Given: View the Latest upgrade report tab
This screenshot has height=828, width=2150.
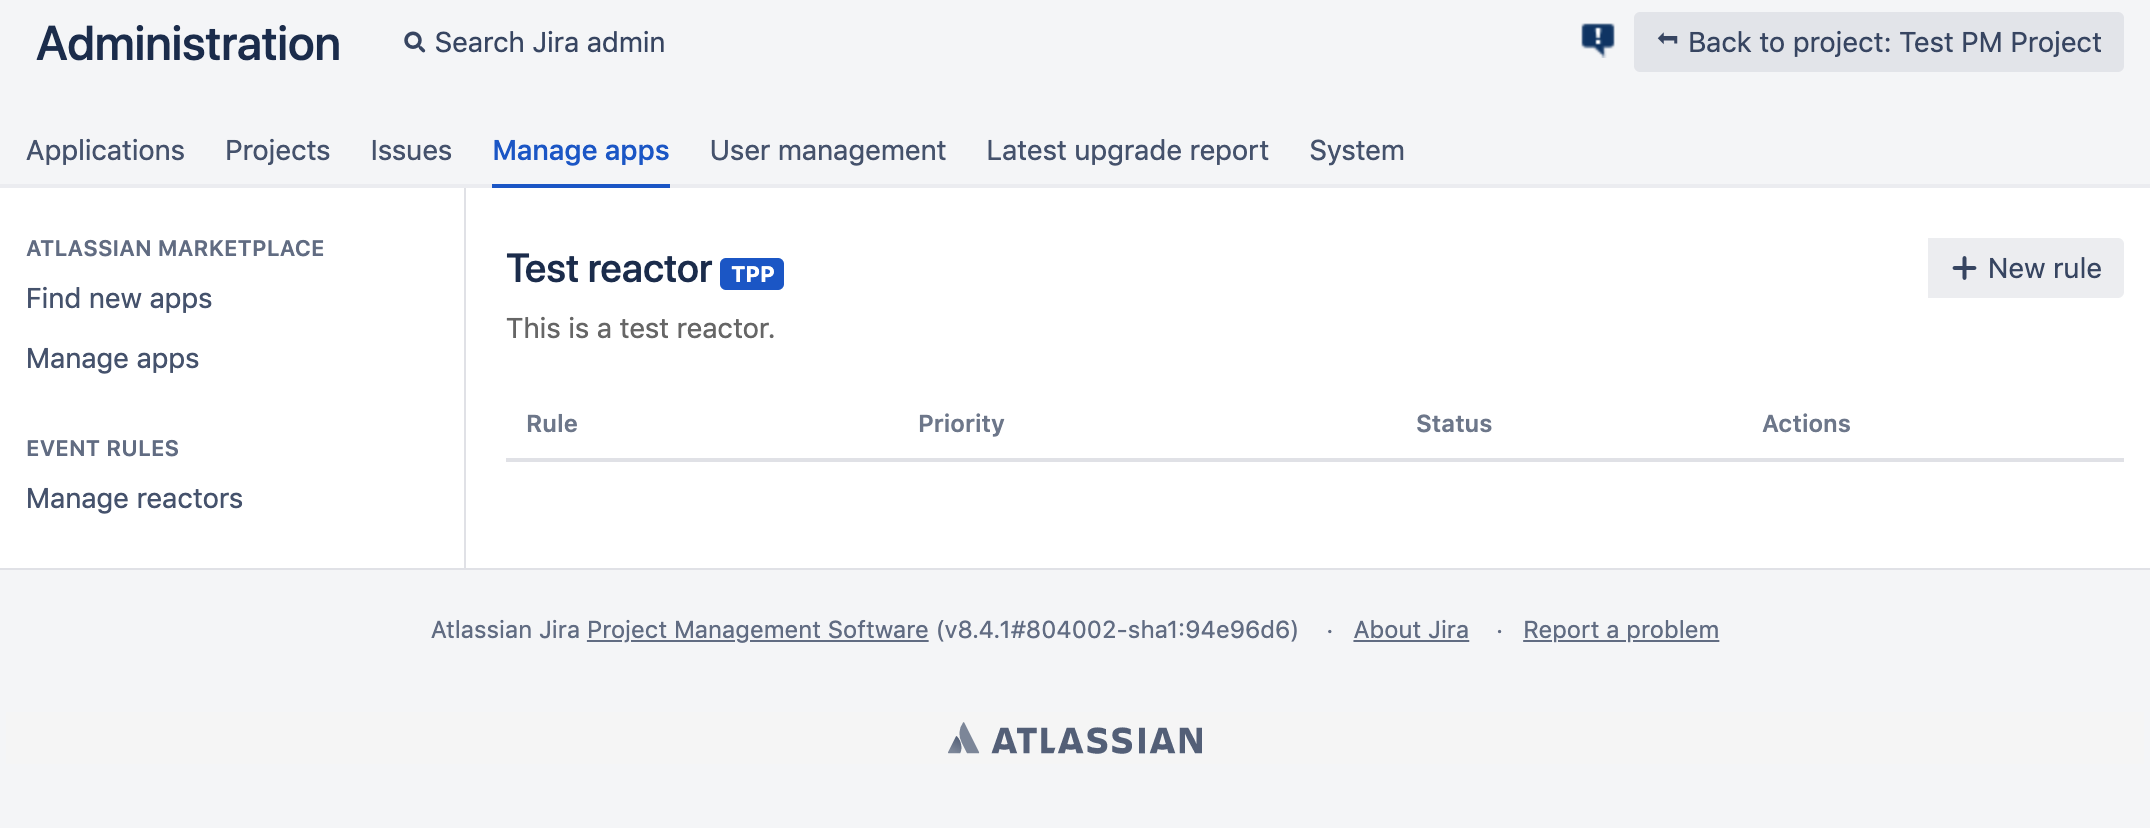Looking at the screenshot, I should (1127, 150).
